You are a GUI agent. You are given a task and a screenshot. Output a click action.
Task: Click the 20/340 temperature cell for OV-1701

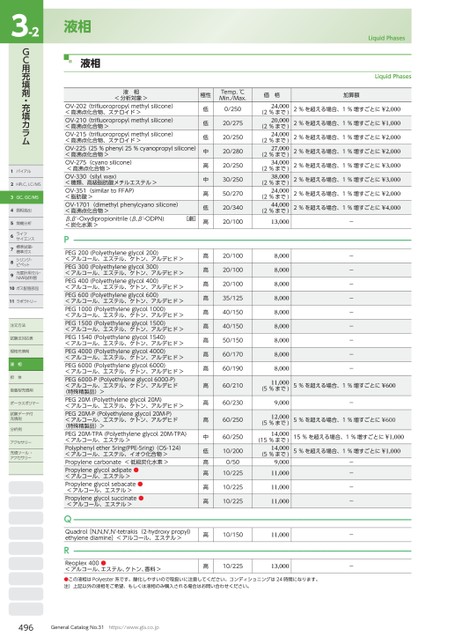[232, 207]
